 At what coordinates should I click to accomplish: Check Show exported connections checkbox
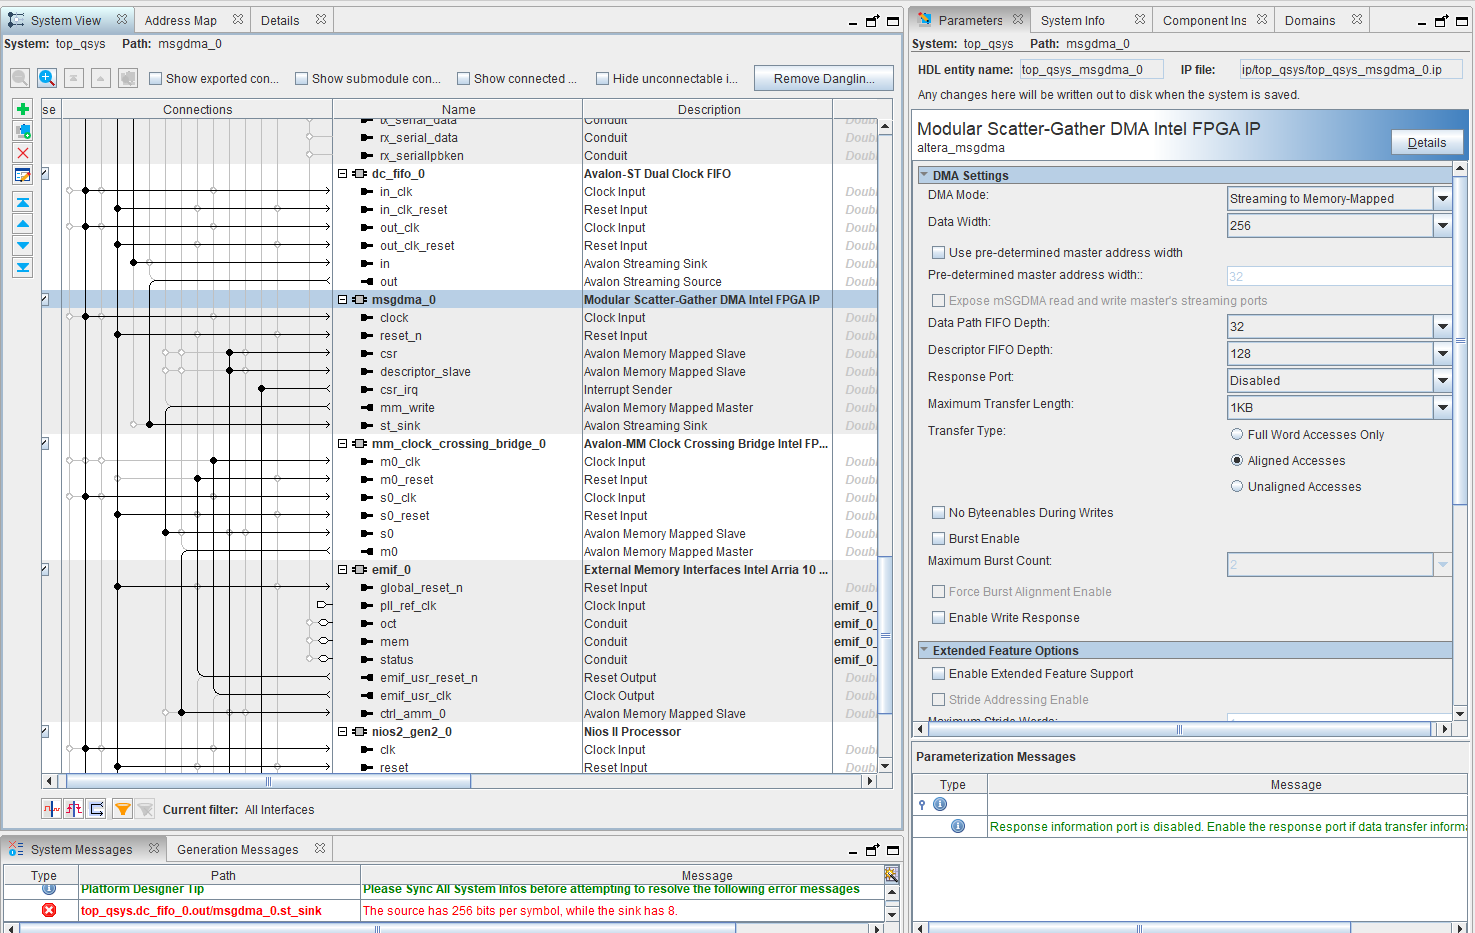(156, 79)
